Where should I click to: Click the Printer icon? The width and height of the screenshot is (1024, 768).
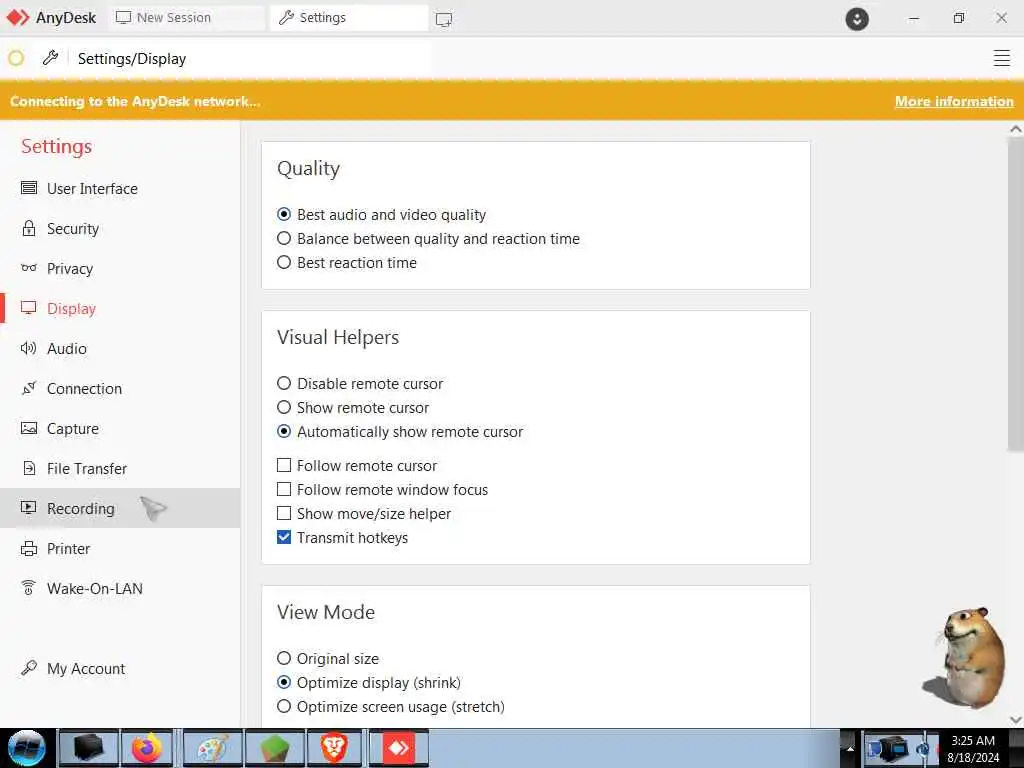pos(29,548)
